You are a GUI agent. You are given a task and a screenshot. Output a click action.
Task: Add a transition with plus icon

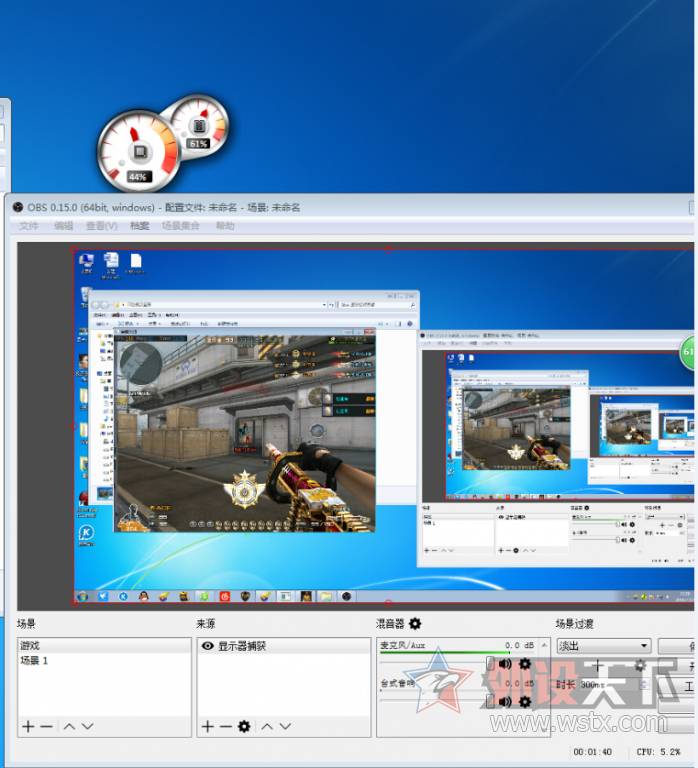coord(598,665)
